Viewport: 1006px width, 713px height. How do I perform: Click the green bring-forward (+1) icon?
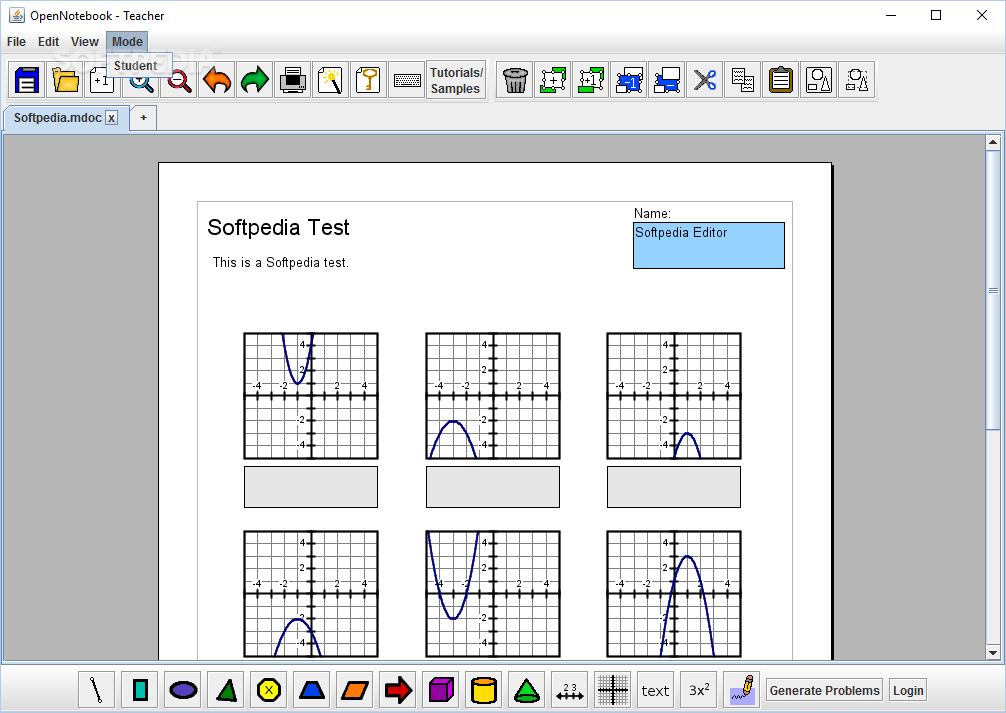click(x=590, y=80)
